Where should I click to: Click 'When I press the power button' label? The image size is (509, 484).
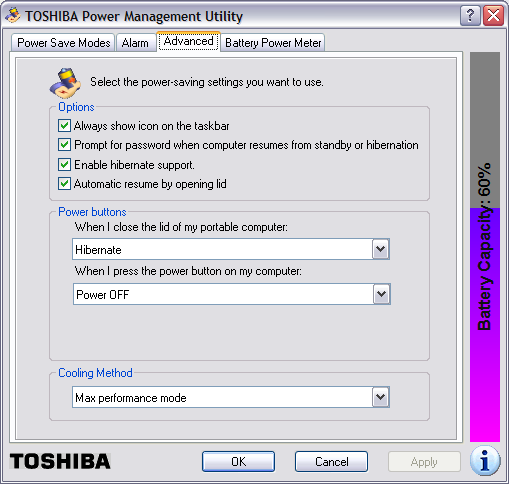[188, 271]
